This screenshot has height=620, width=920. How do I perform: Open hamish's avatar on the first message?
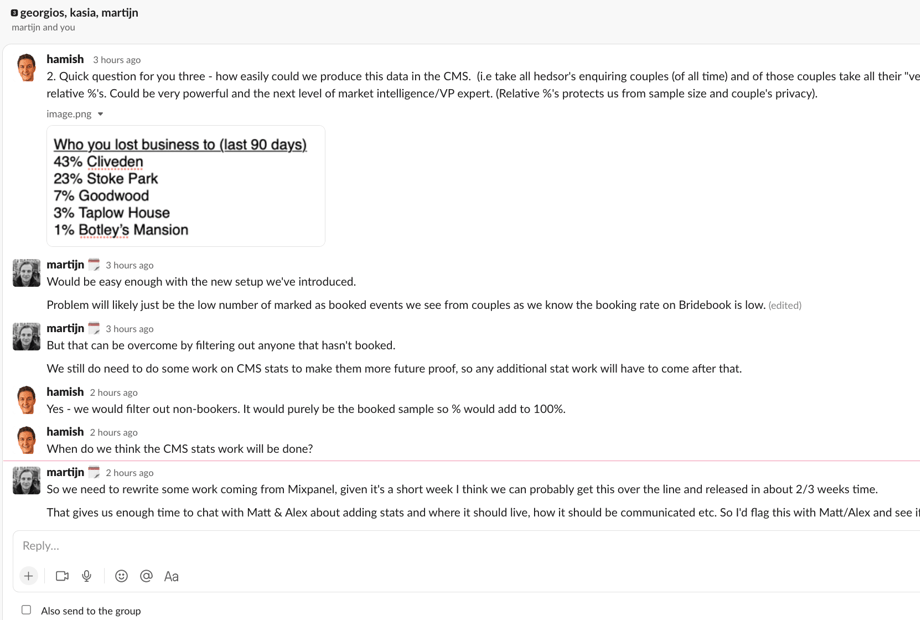[26, 67]
